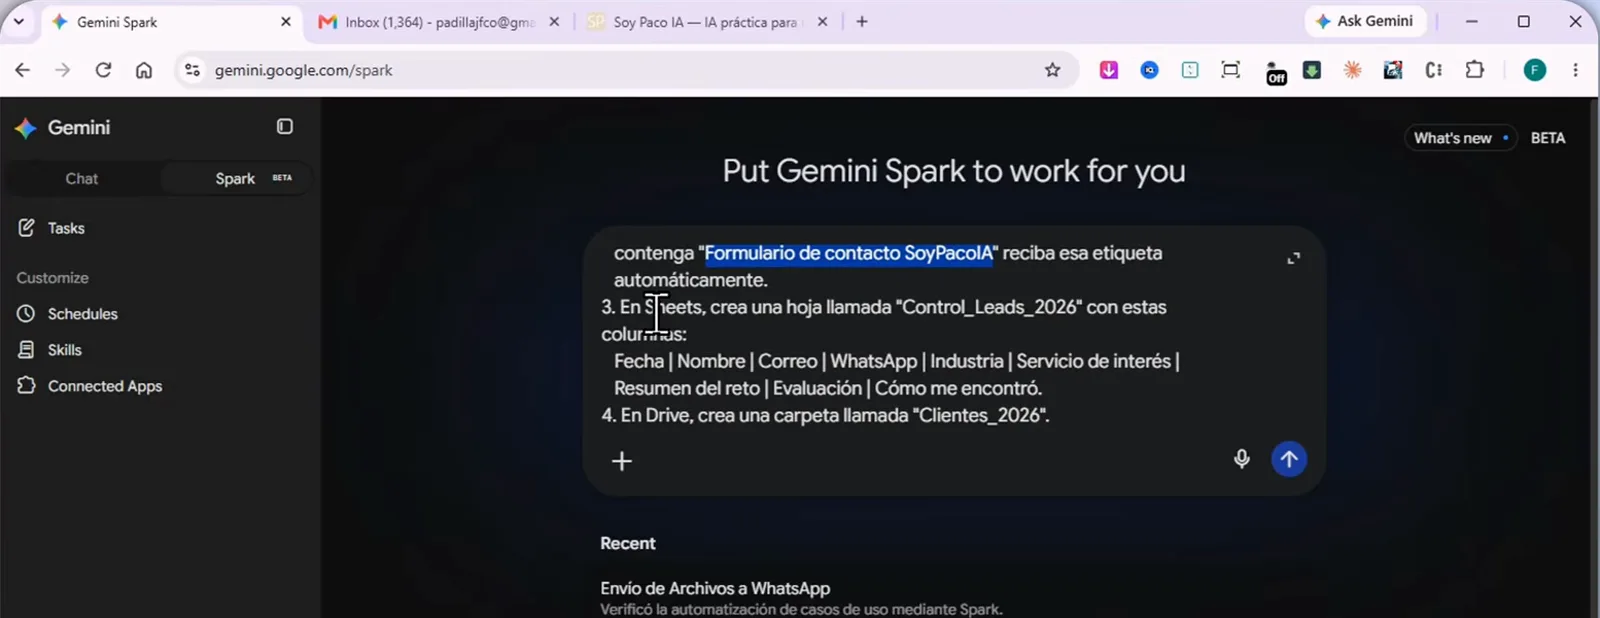1600x618 pixels.
Task: Click the extension icon labeled Off
Action: (x=1276, y=72)
